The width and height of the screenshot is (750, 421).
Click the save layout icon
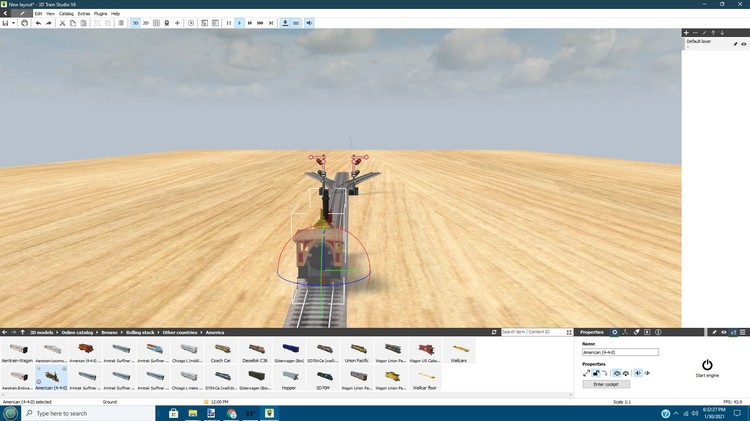(x=5, y=23)
